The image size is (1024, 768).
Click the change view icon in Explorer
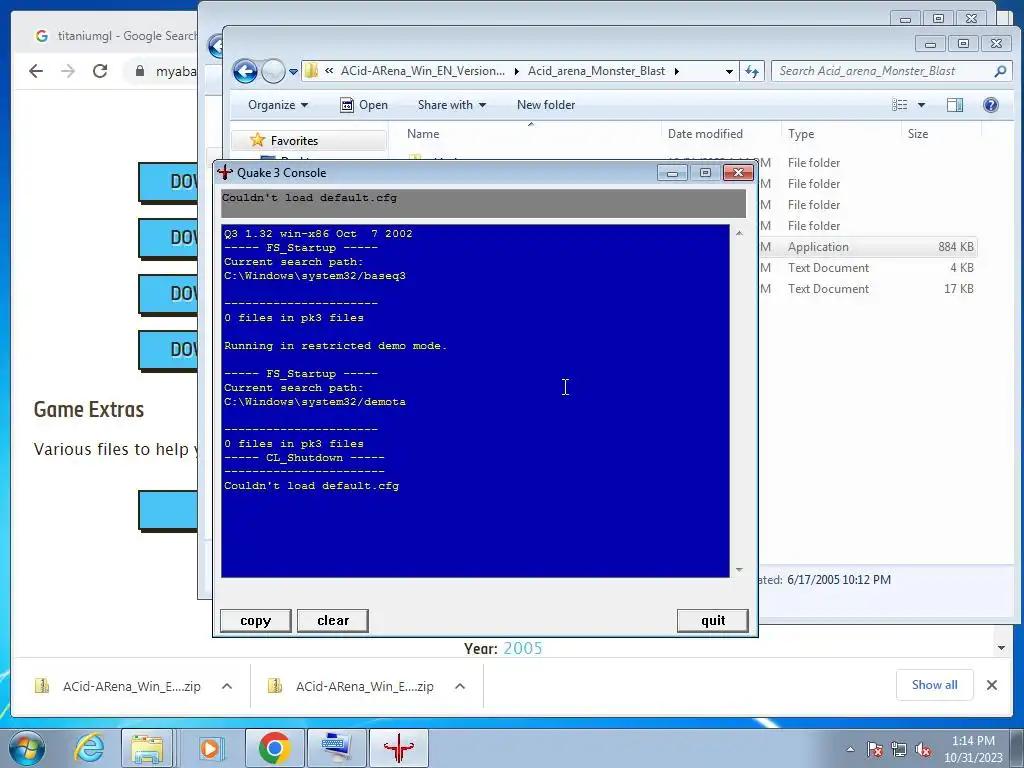point(900,105)
